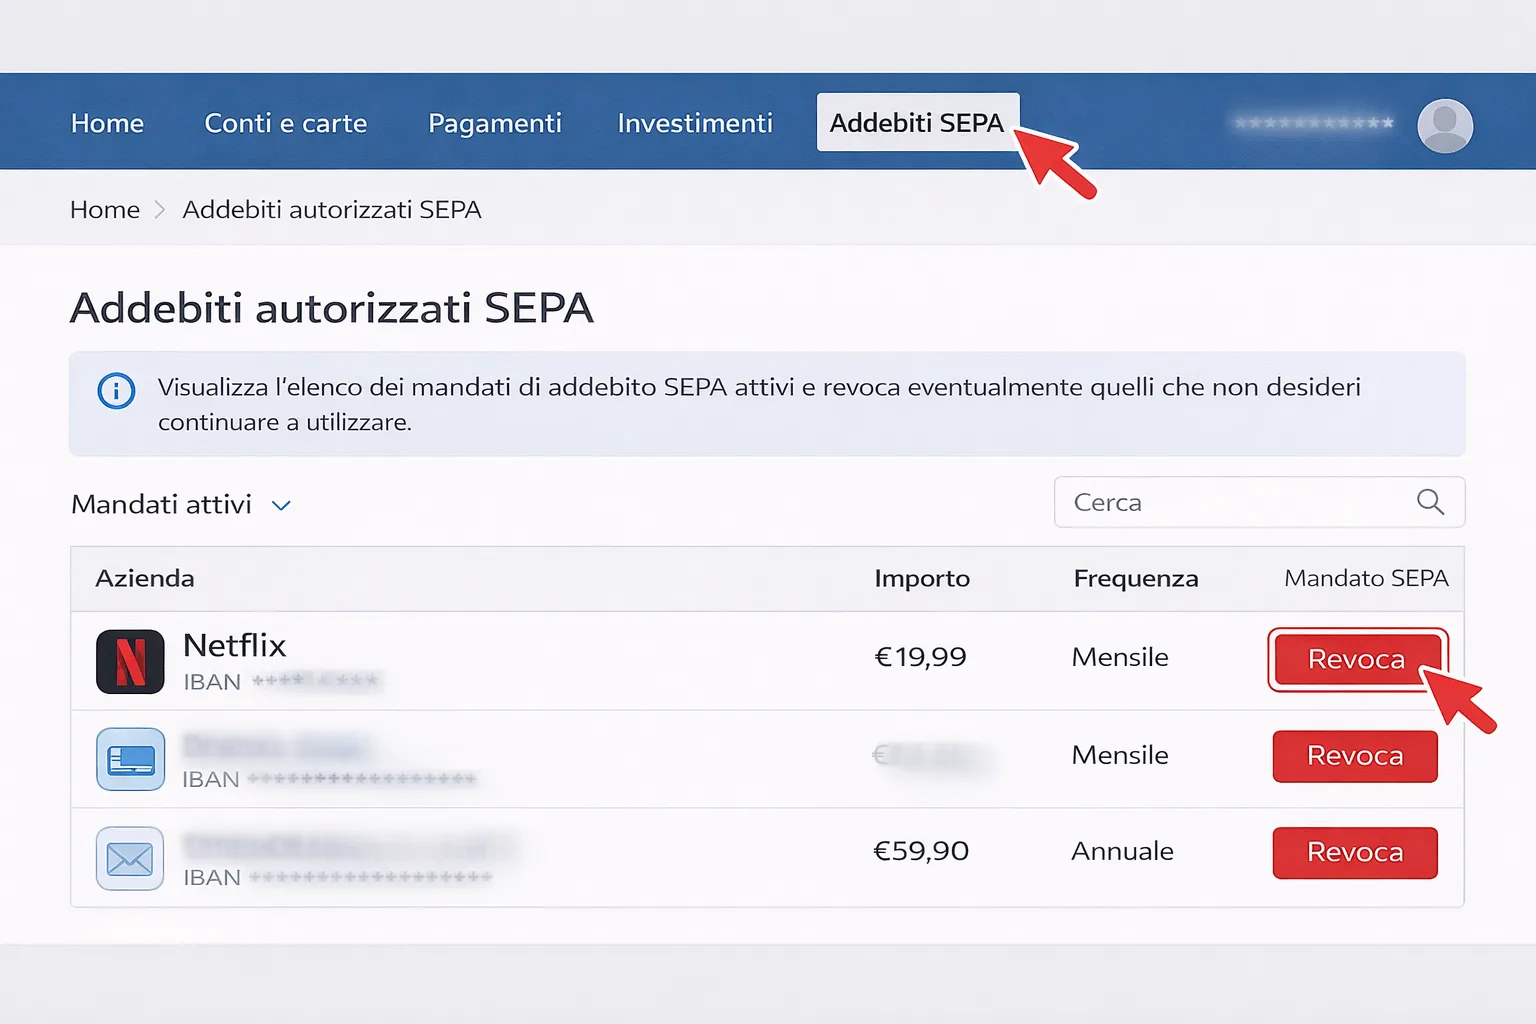Open the user profile avatar icon
The width and height of the screenshot is (1536, 1024).
[1444, 126]
